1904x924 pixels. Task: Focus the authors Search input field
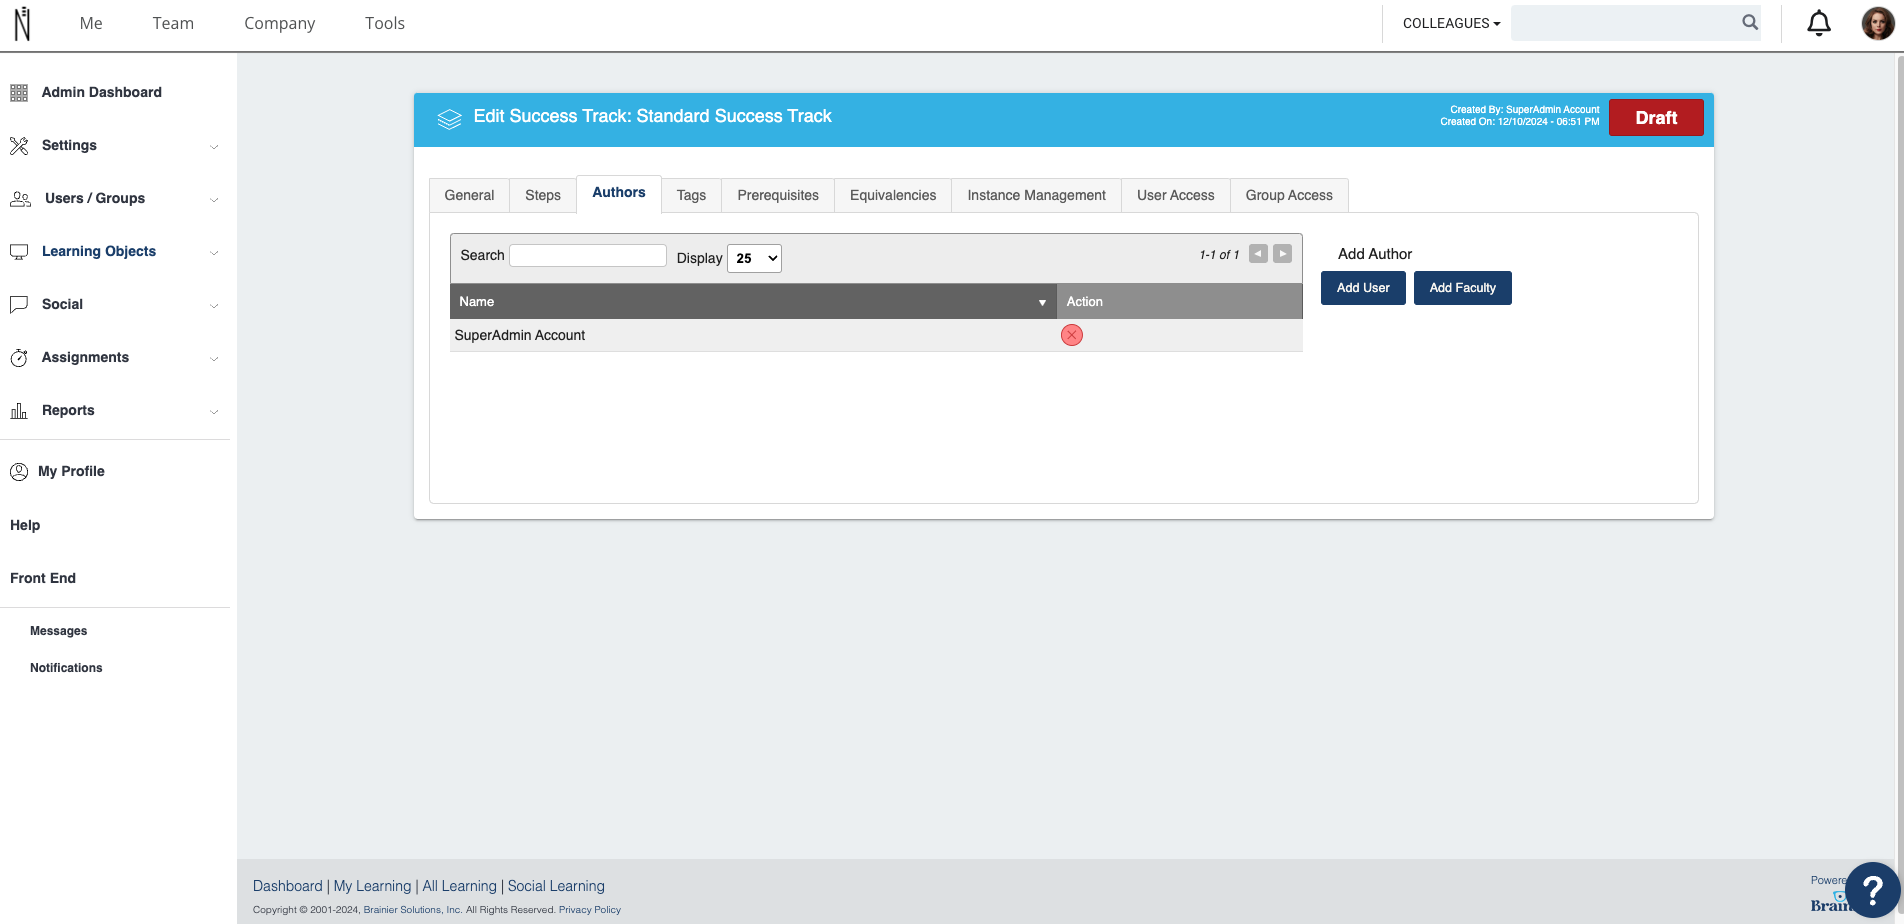(x=588, y=255)
